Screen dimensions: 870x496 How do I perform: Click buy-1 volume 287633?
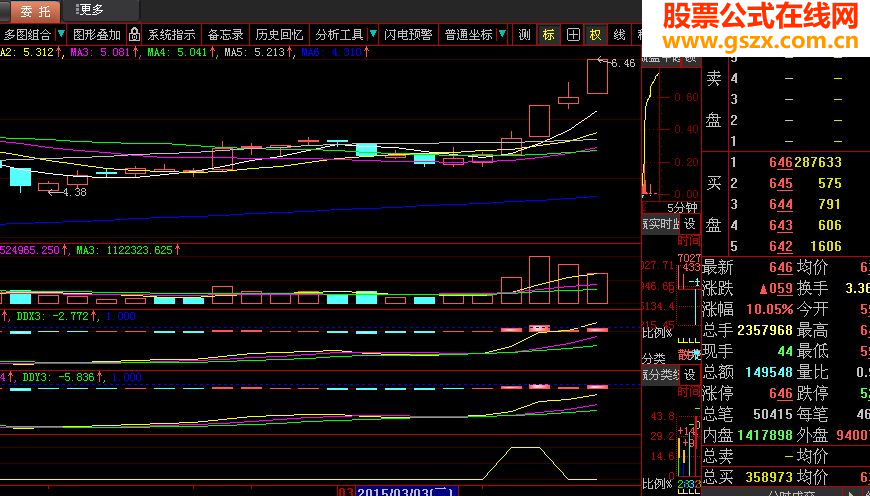818,162
